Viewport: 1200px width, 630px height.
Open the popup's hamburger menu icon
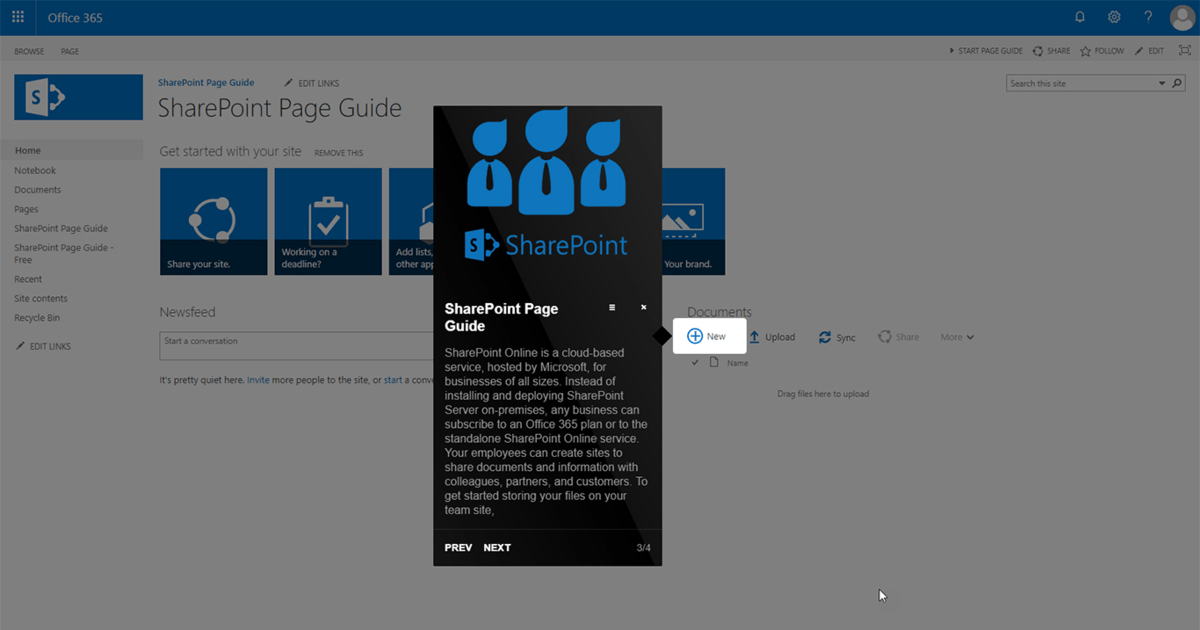(612, 307)
